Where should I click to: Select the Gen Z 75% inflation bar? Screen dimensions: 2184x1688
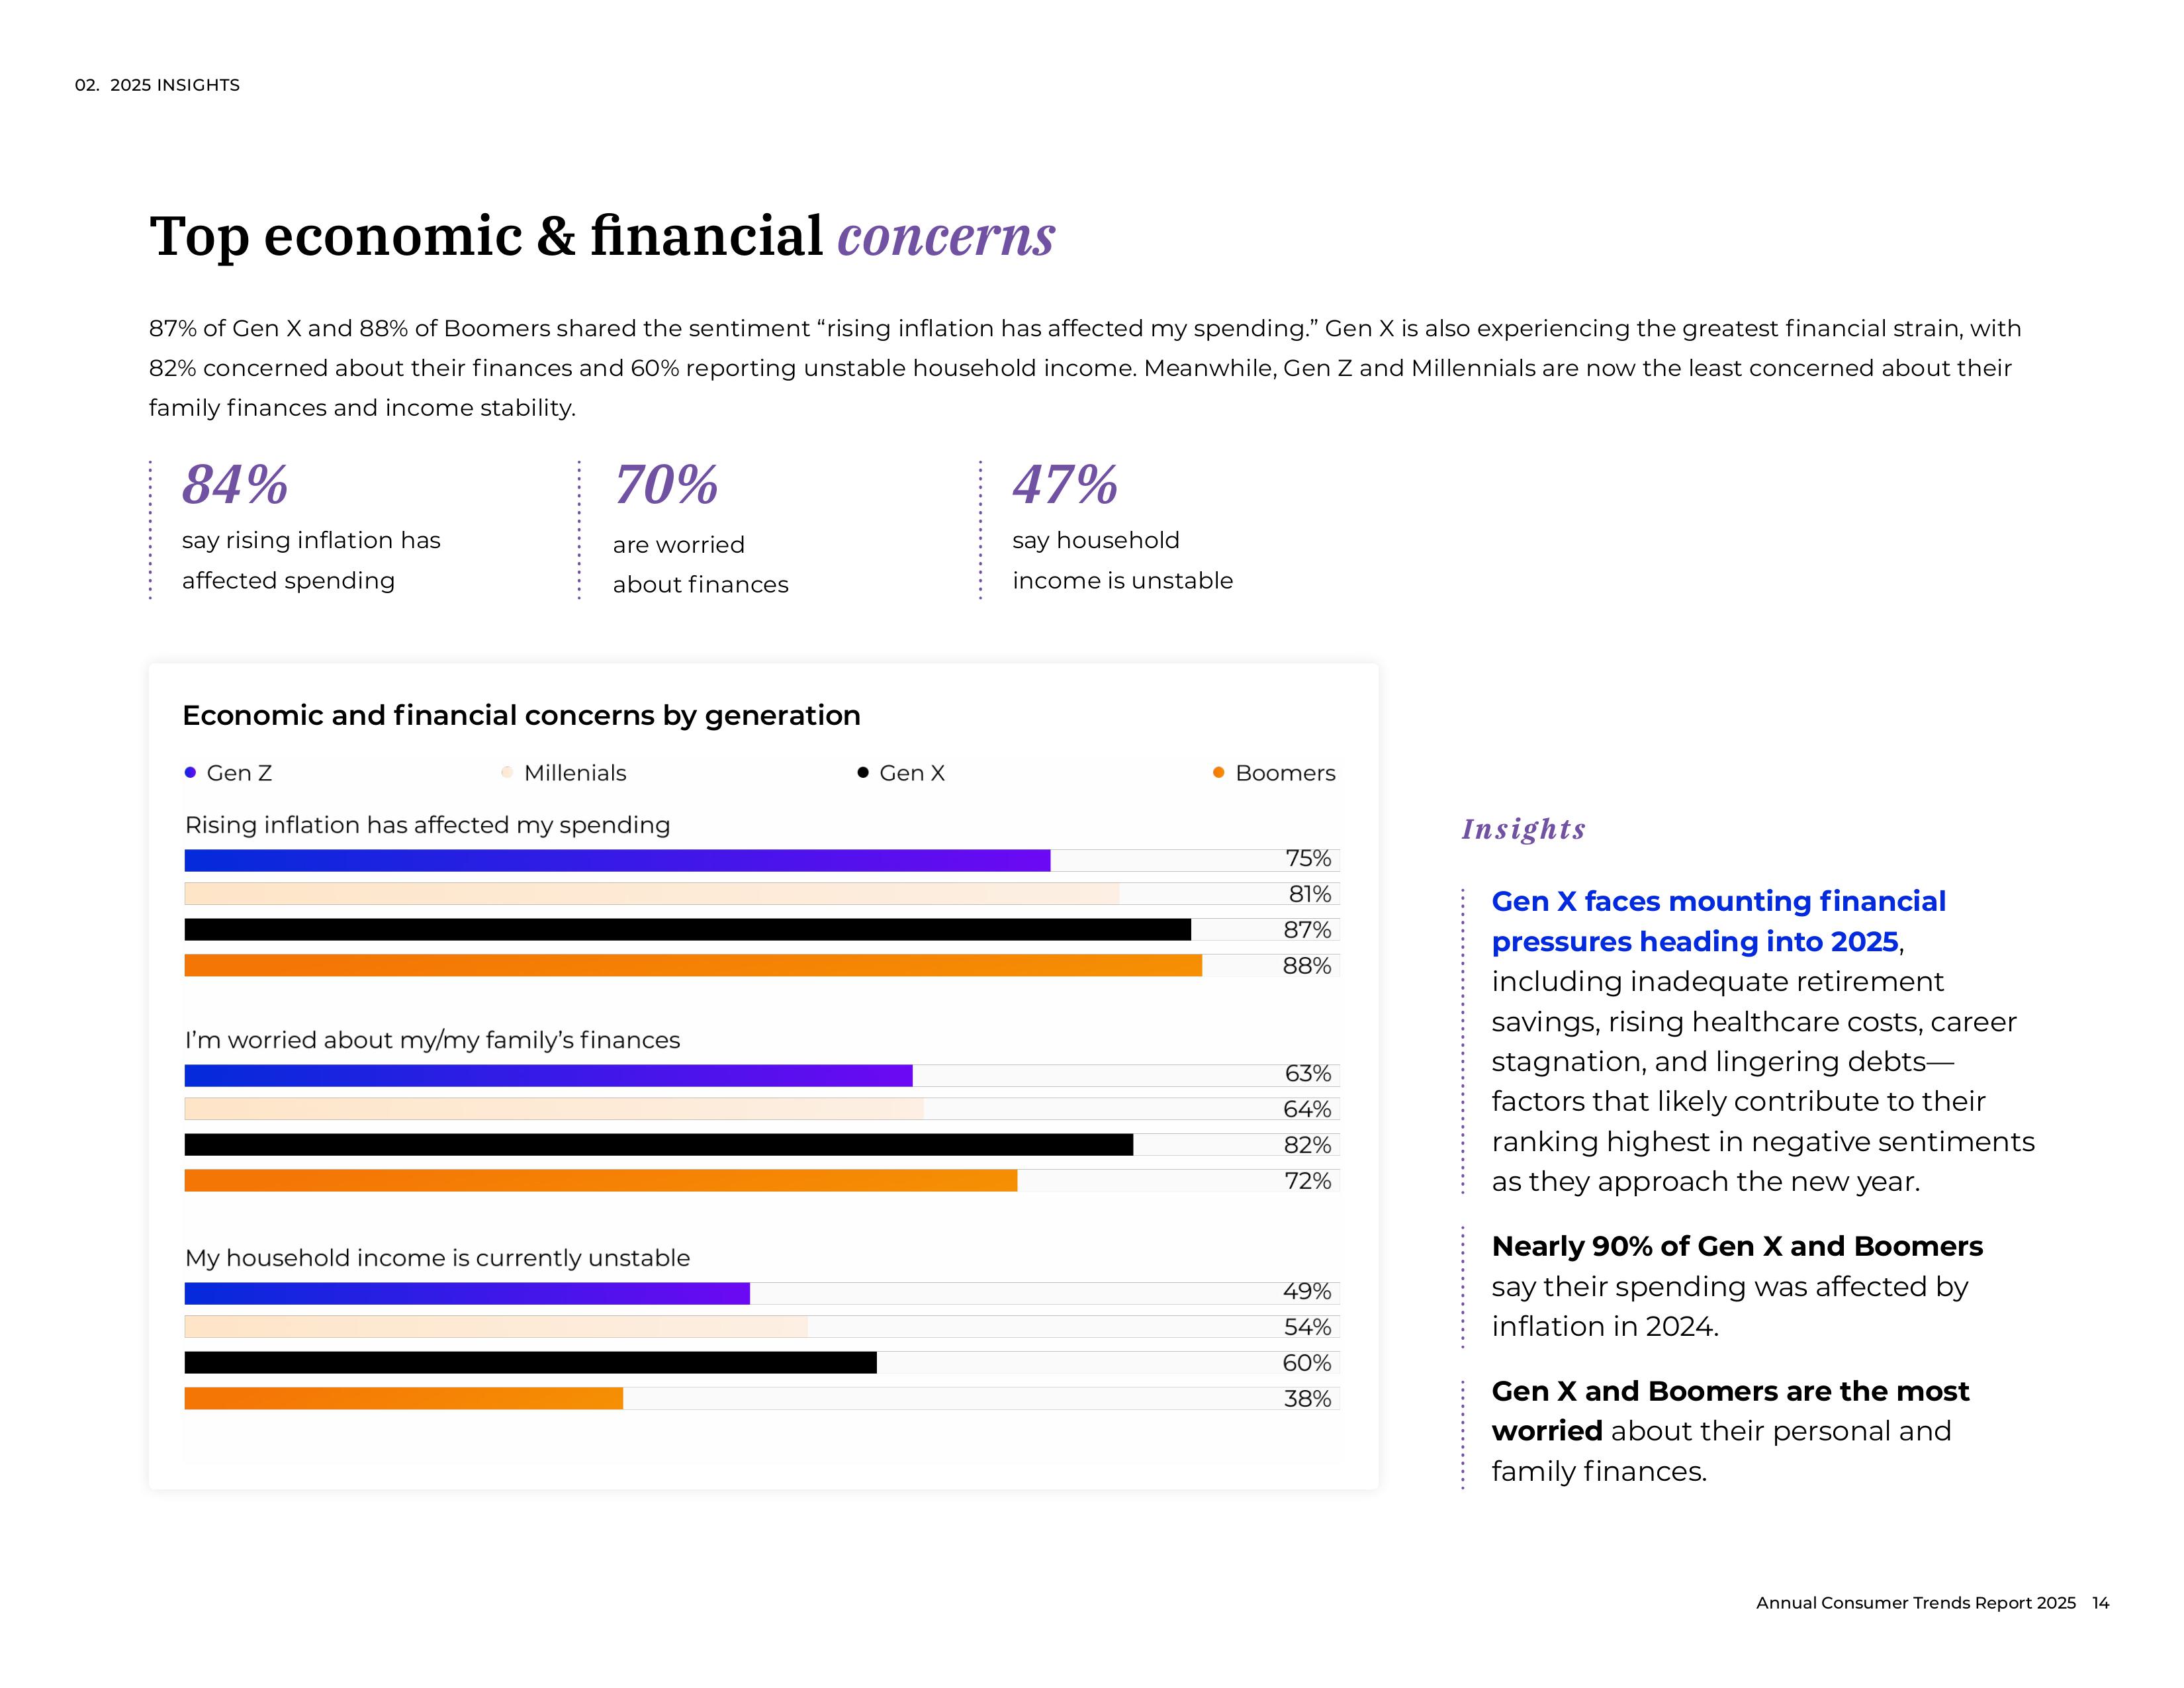(x=617, y=860)
